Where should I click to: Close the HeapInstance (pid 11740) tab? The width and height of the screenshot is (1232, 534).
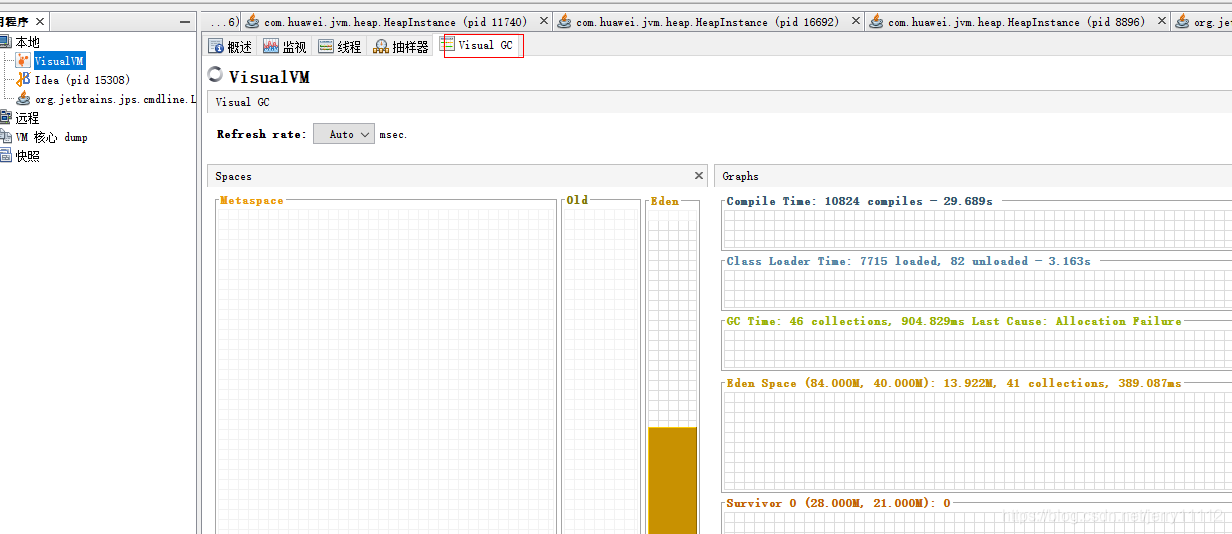coord(544,21)
